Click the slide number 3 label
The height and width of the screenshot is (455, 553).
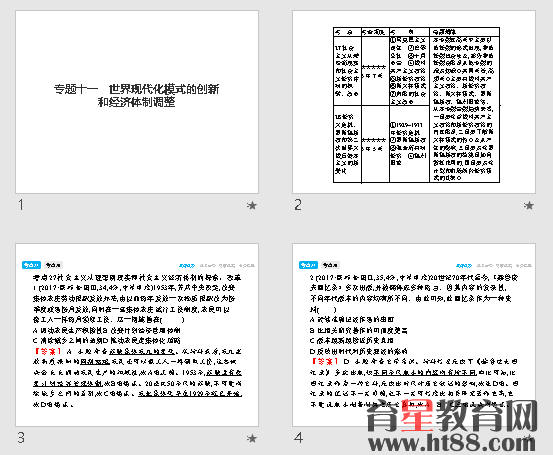coord(21,438)
